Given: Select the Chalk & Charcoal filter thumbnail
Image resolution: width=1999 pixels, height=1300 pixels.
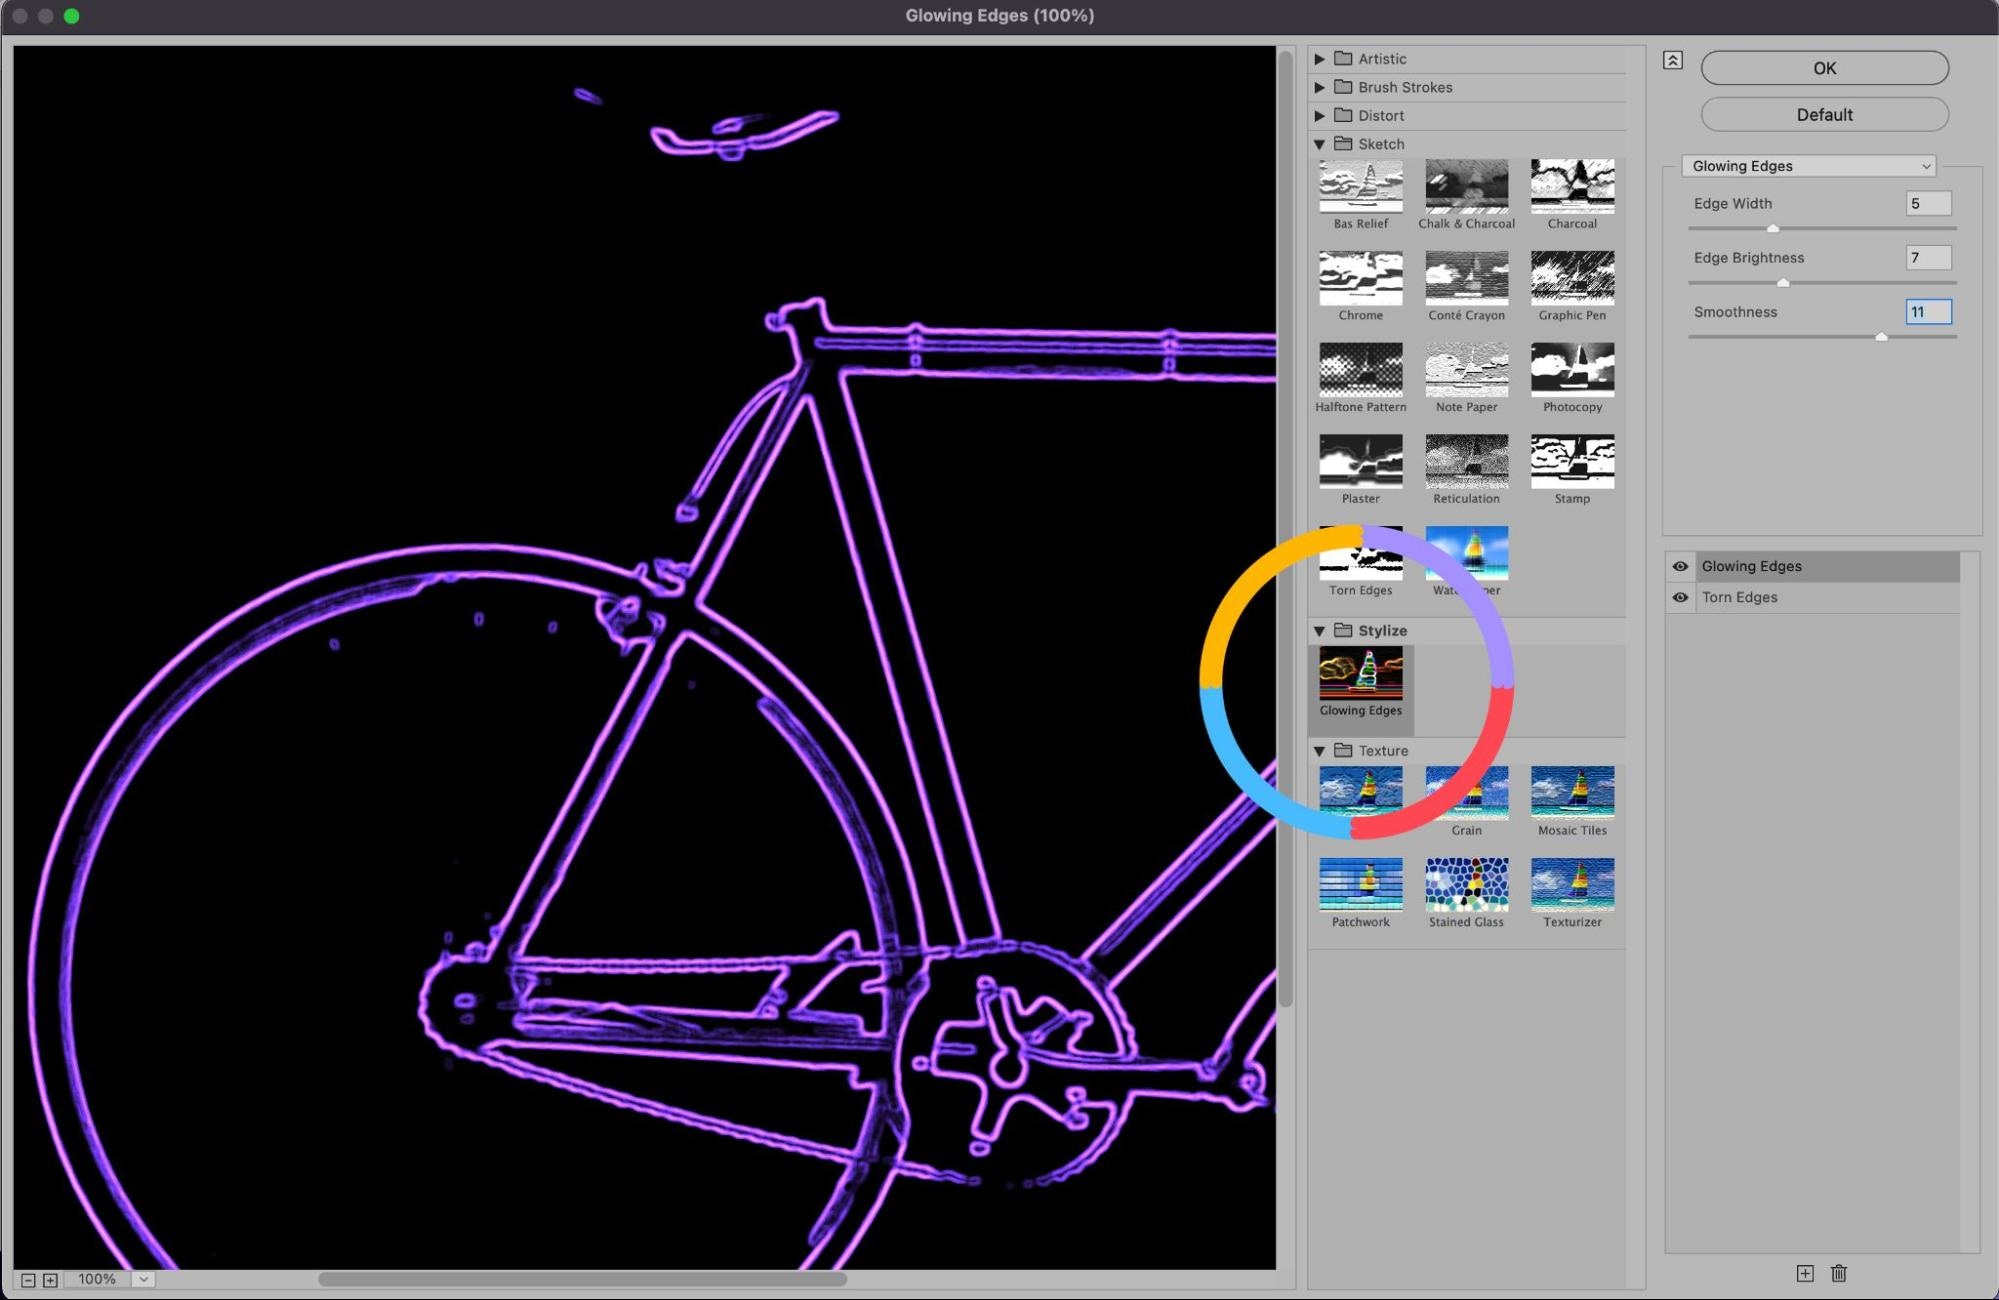Looking at the screenshot, I should (1466, 187).
